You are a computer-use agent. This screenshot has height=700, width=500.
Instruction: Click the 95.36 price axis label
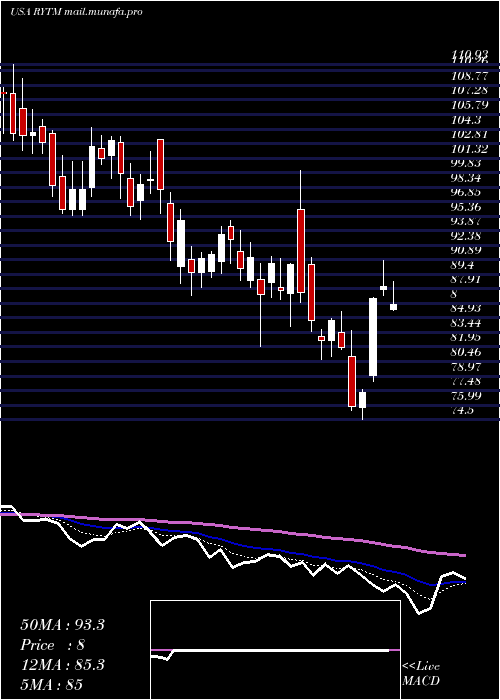[468, 207]
